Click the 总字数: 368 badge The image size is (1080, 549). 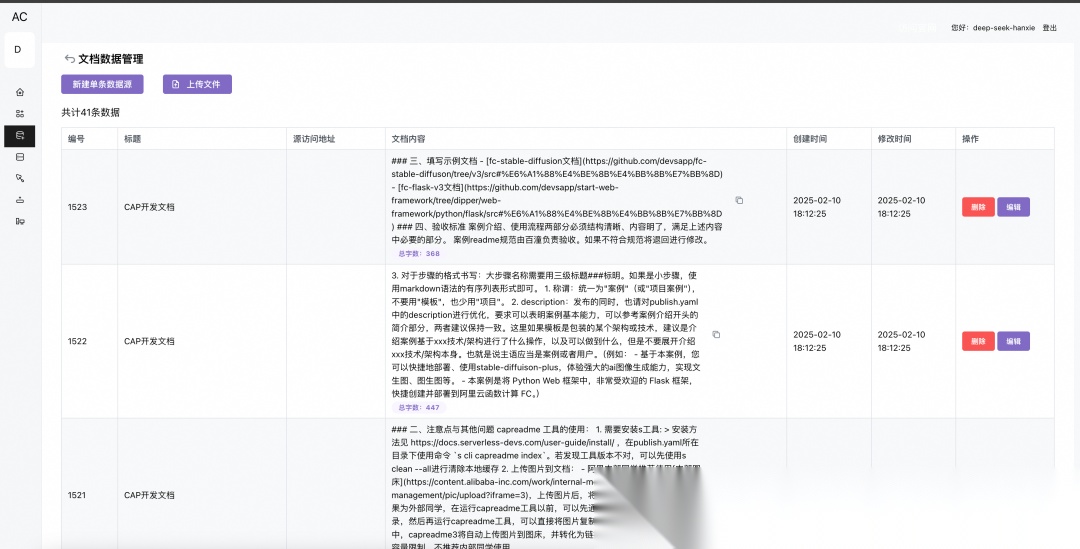419,253
